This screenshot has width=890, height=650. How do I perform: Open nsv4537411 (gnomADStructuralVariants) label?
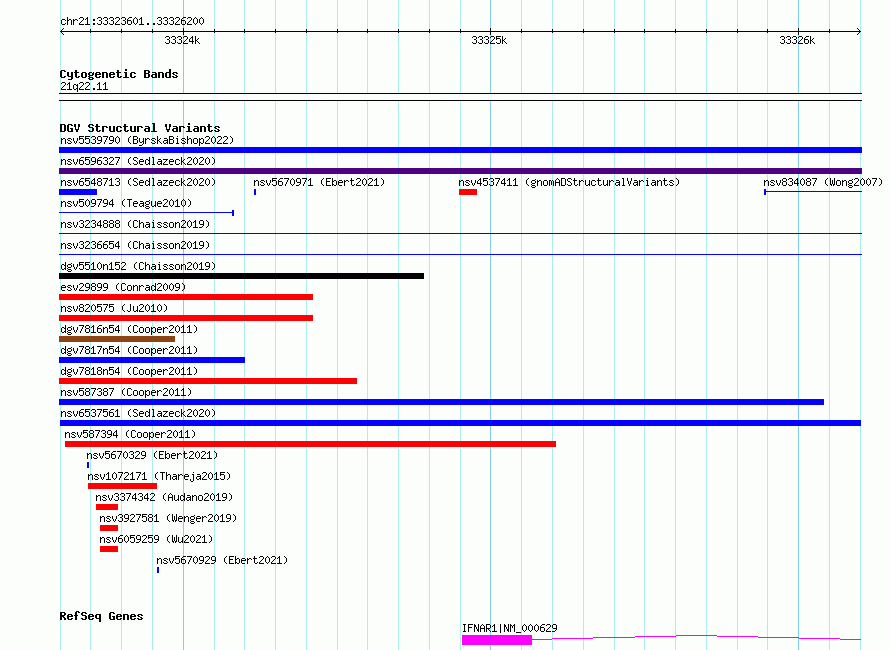569,182
